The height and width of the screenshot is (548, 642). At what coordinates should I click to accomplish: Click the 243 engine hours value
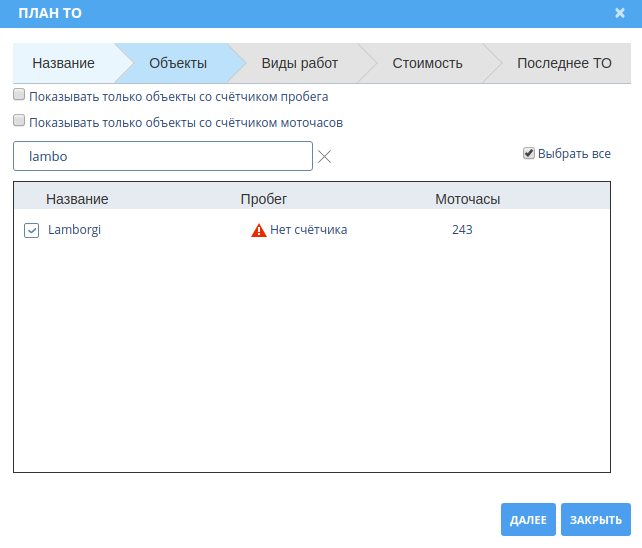(462, 230)
